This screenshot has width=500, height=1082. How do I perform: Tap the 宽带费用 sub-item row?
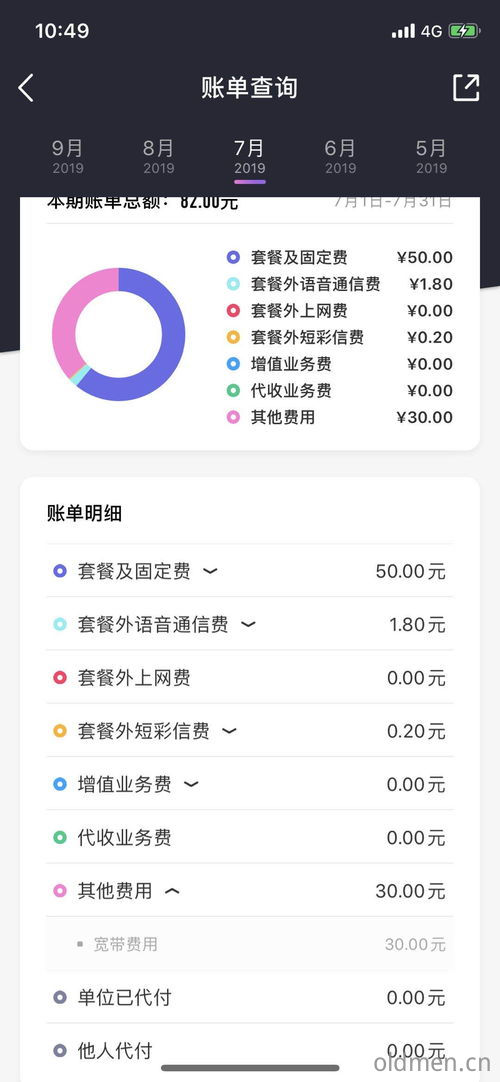(250, 944)
